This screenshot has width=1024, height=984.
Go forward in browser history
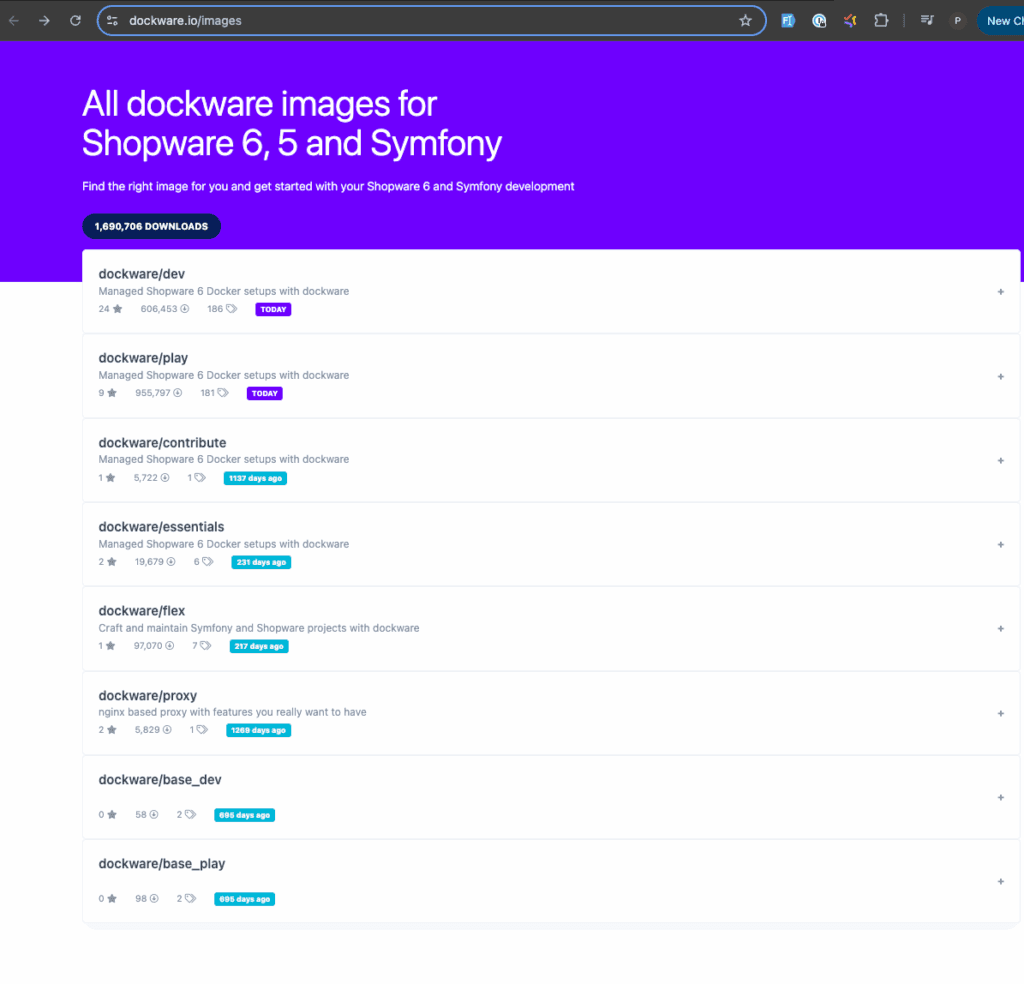tap(44, 21)
